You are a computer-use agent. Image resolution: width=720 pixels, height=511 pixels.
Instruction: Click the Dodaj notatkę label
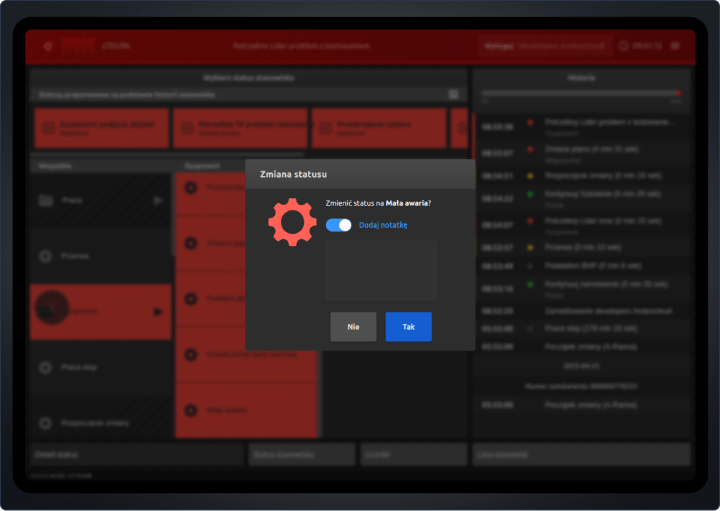coord(383,225)
